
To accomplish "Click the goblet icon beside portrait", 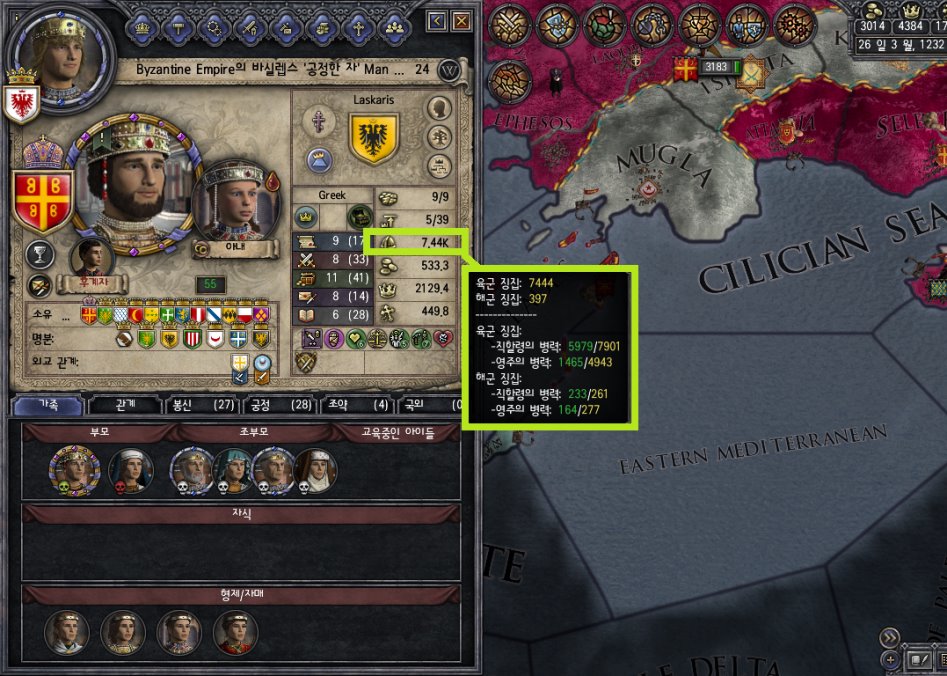I will pos(40,254).
